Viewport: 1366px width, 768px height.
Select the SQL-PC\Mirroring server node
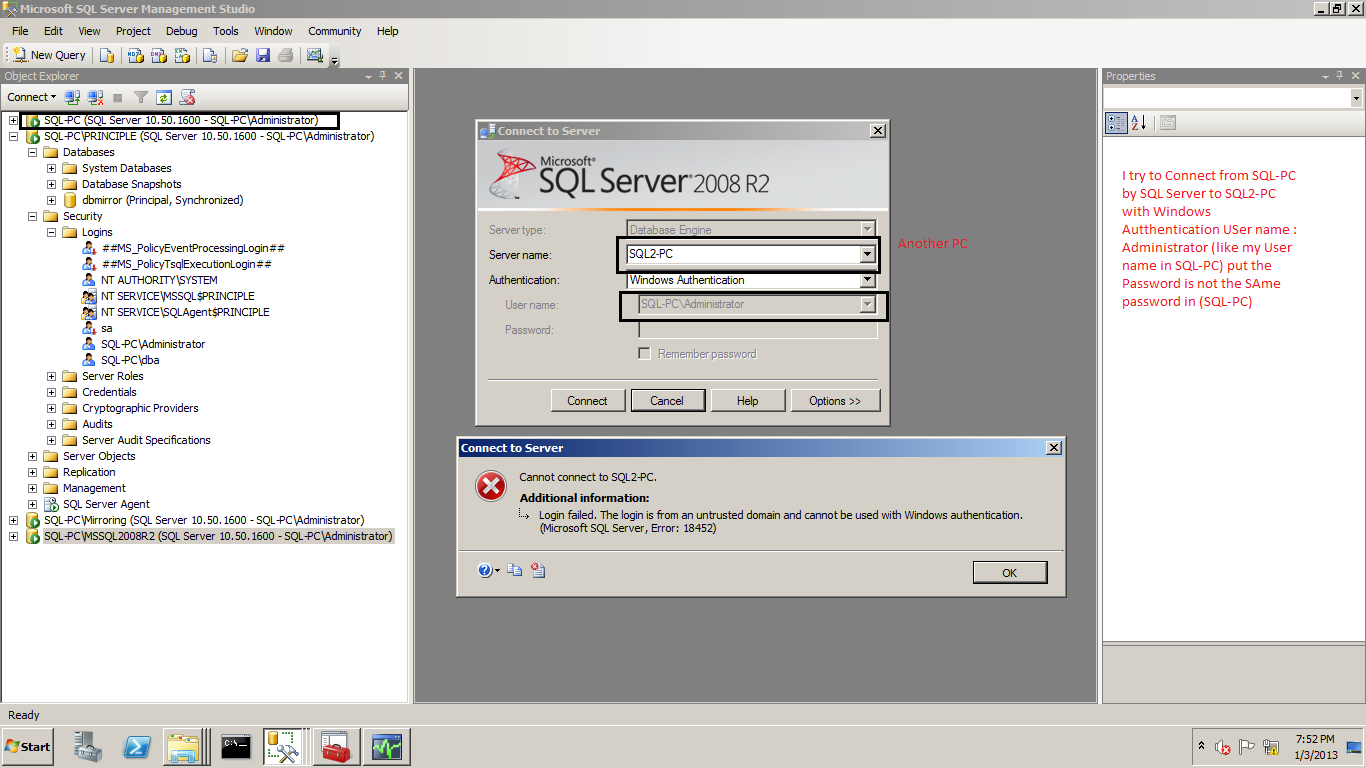[x=204, y=520]
